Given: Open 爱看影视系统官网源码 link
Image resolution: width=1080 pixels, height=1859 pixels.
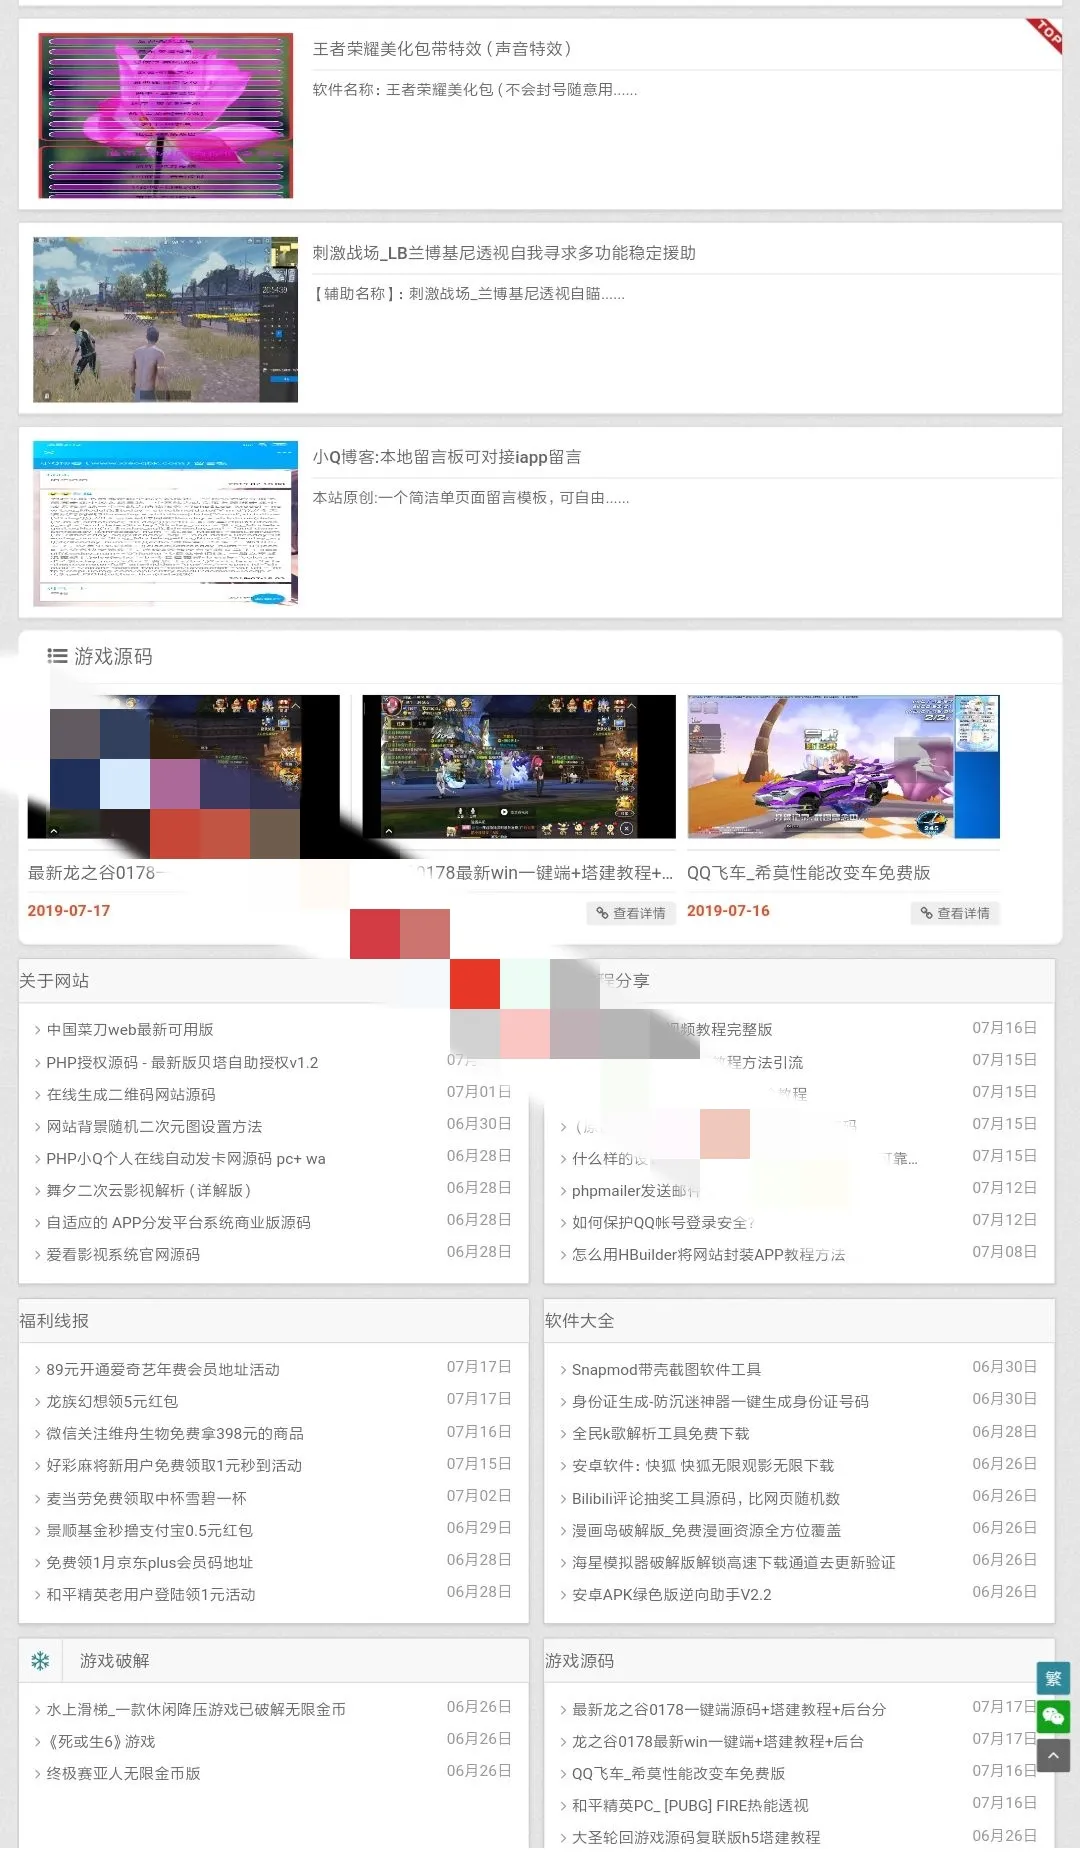Looking at the screenshot, I should (123, 1254).
